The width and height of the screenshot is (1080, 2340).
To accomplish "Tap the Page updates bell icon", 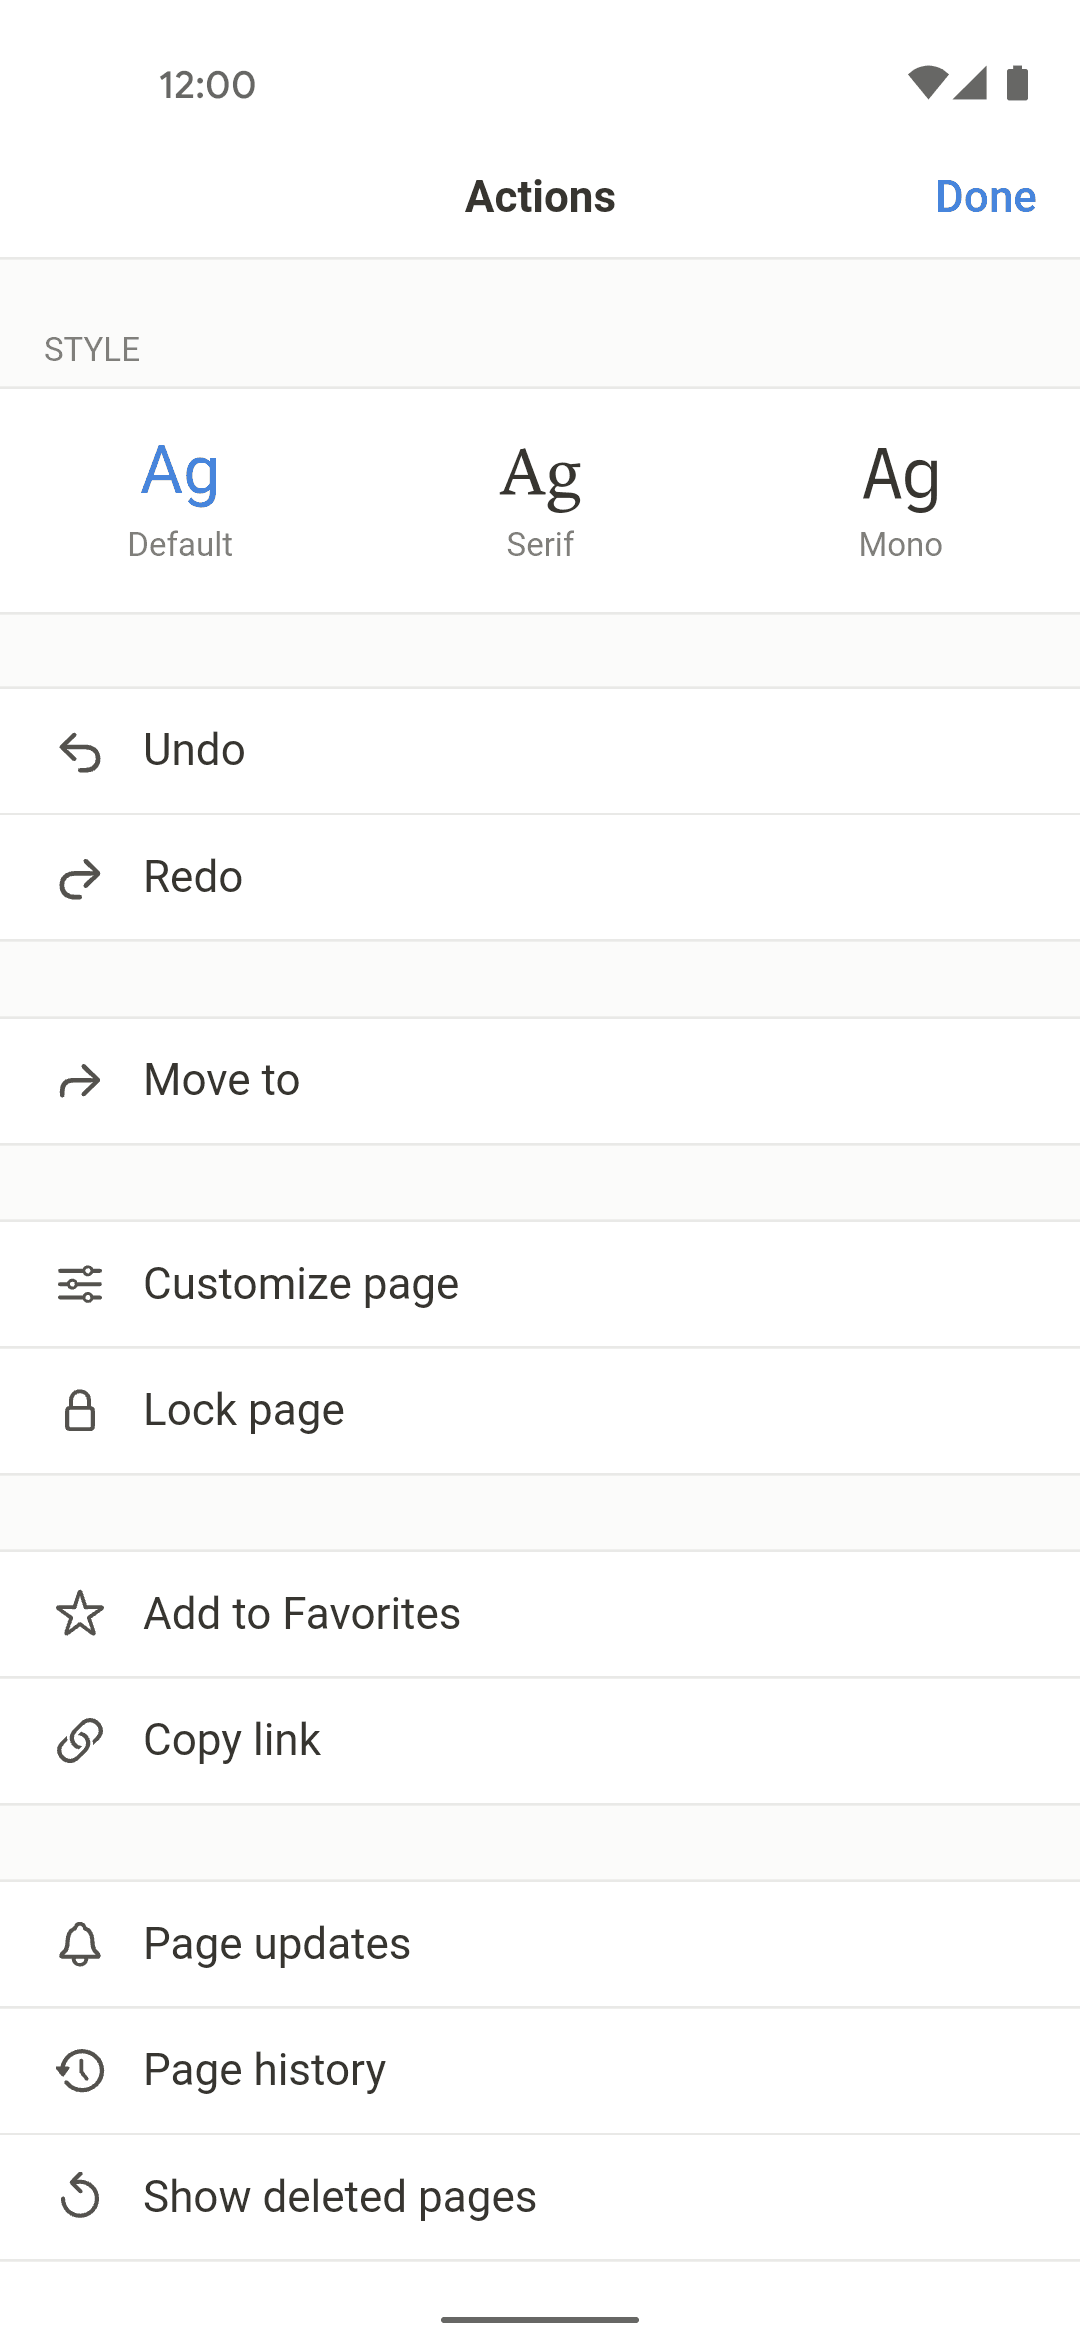I will [80, 1944].
